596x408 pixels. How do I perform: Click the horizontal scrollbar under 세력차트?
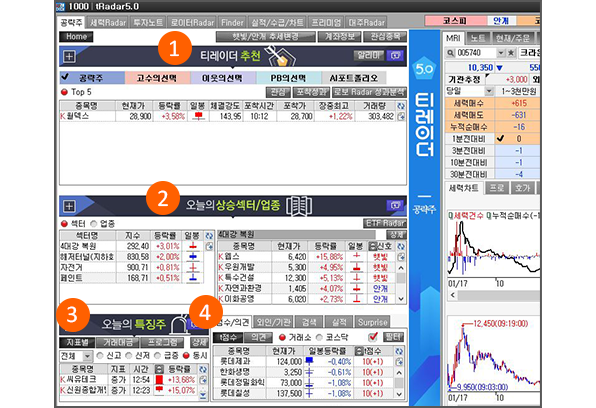tap(494, 295)
